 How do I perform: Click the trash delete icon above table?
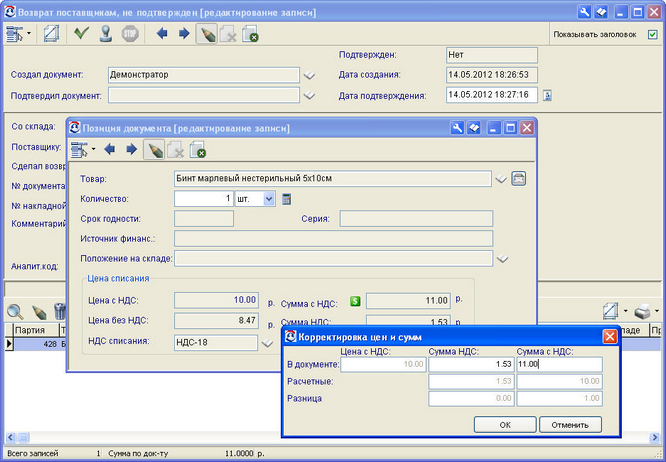(60, 311)
